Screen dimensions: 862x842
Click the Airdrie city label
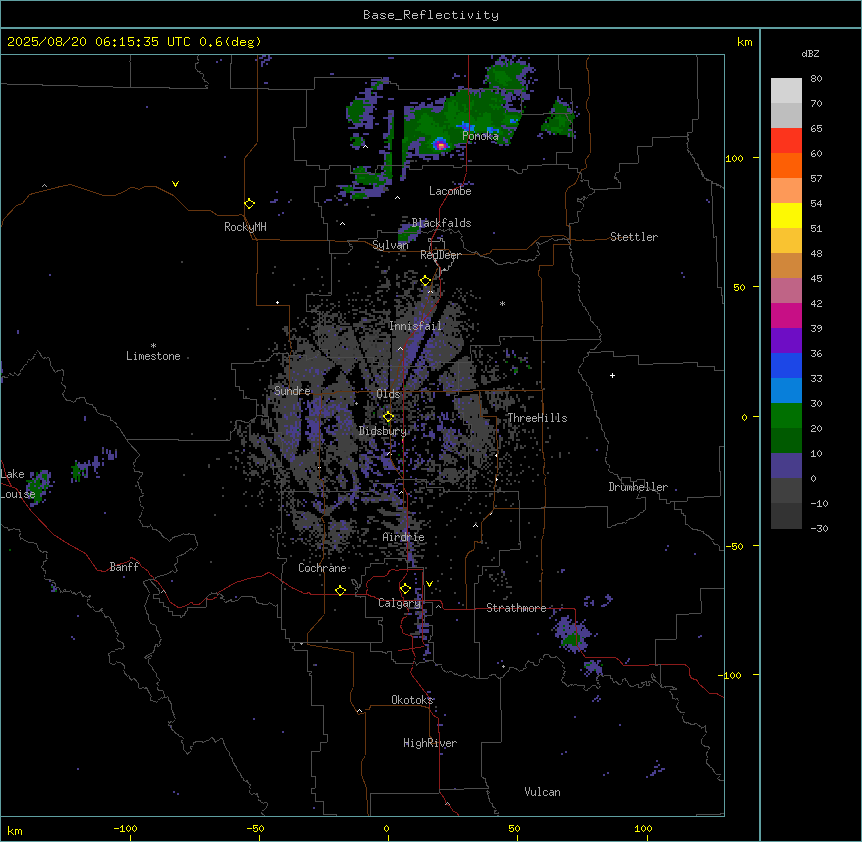point(404,537)
